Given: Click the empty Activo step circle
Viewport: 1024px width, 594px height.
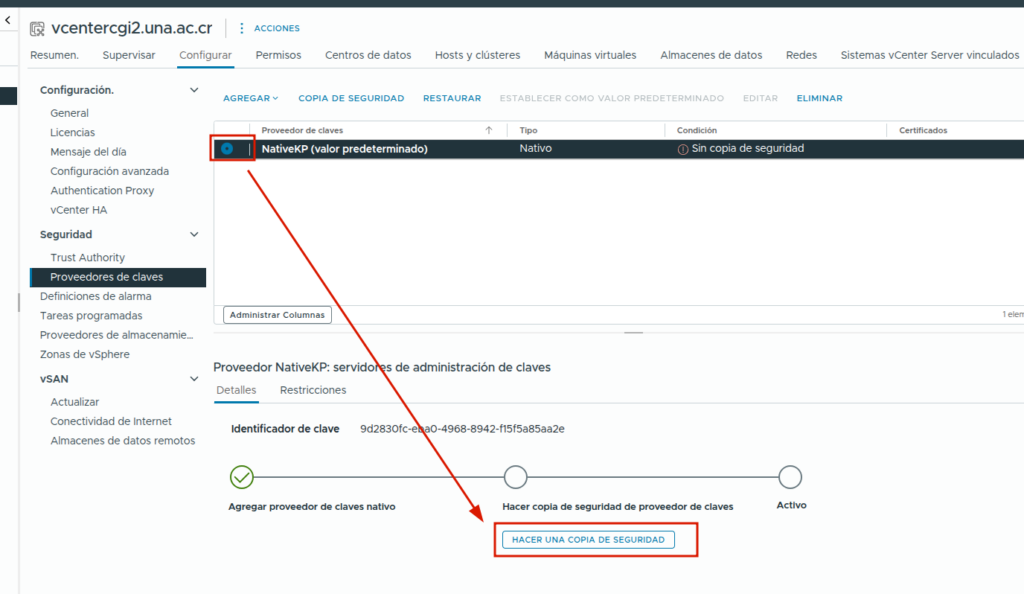Looking at the screenshot, I should pos(790,477).
